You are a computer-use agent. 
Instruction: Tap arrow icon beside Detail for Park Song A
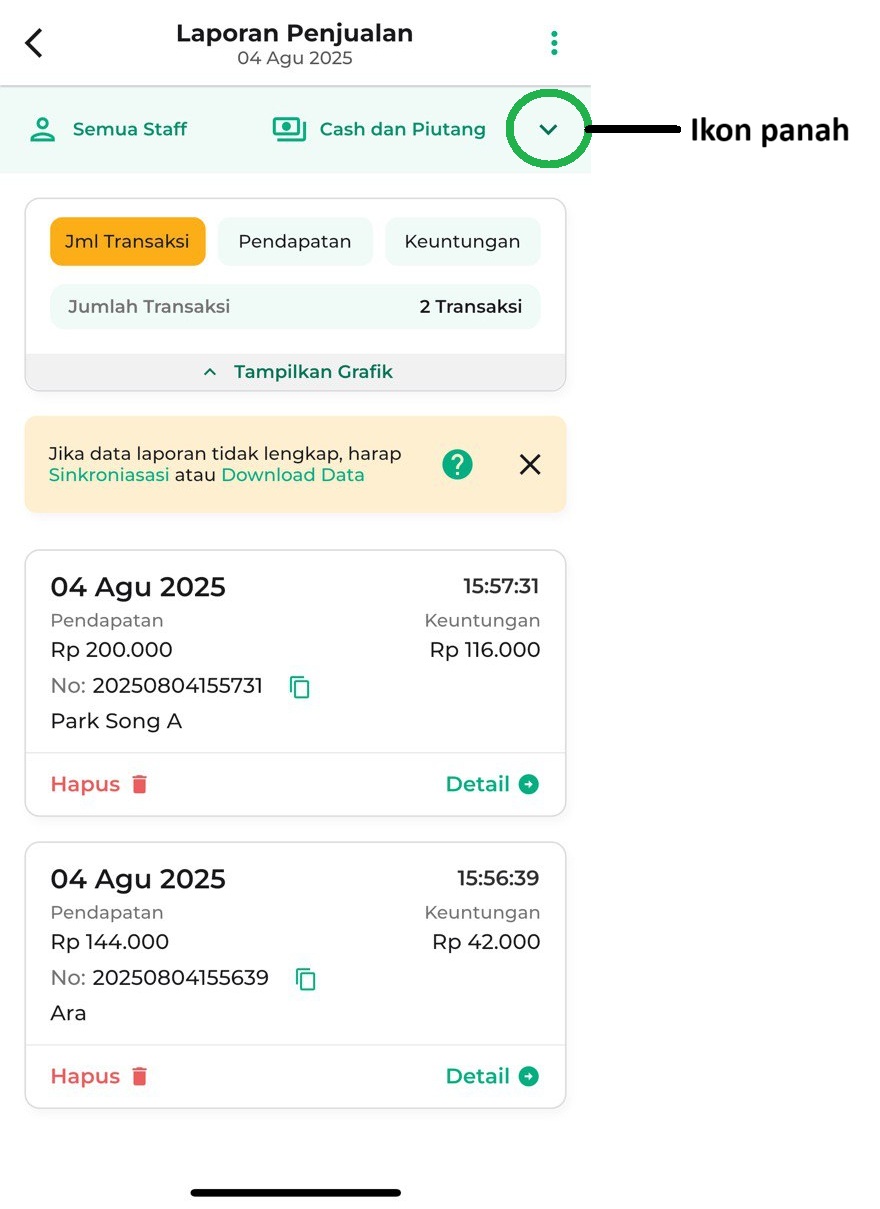click(x=529, y=784)
